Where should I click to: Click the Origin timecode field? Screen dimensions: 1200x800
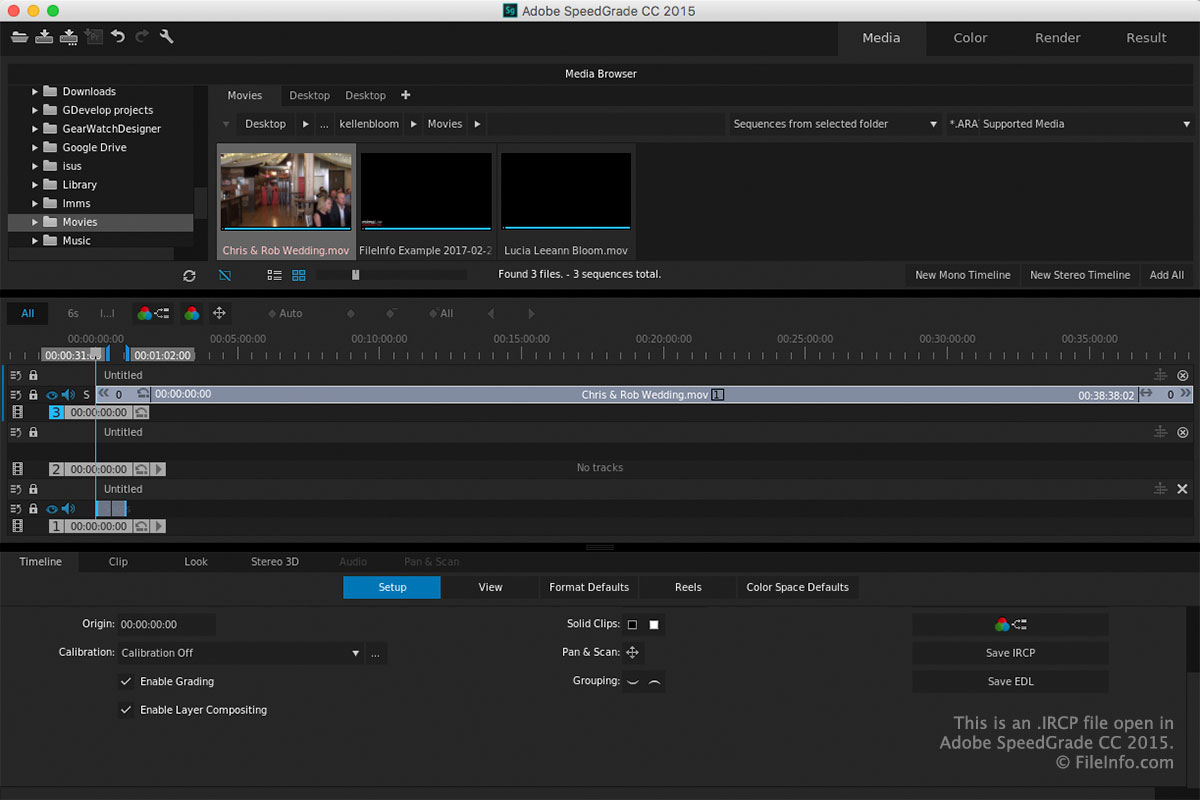pos(166,624)
